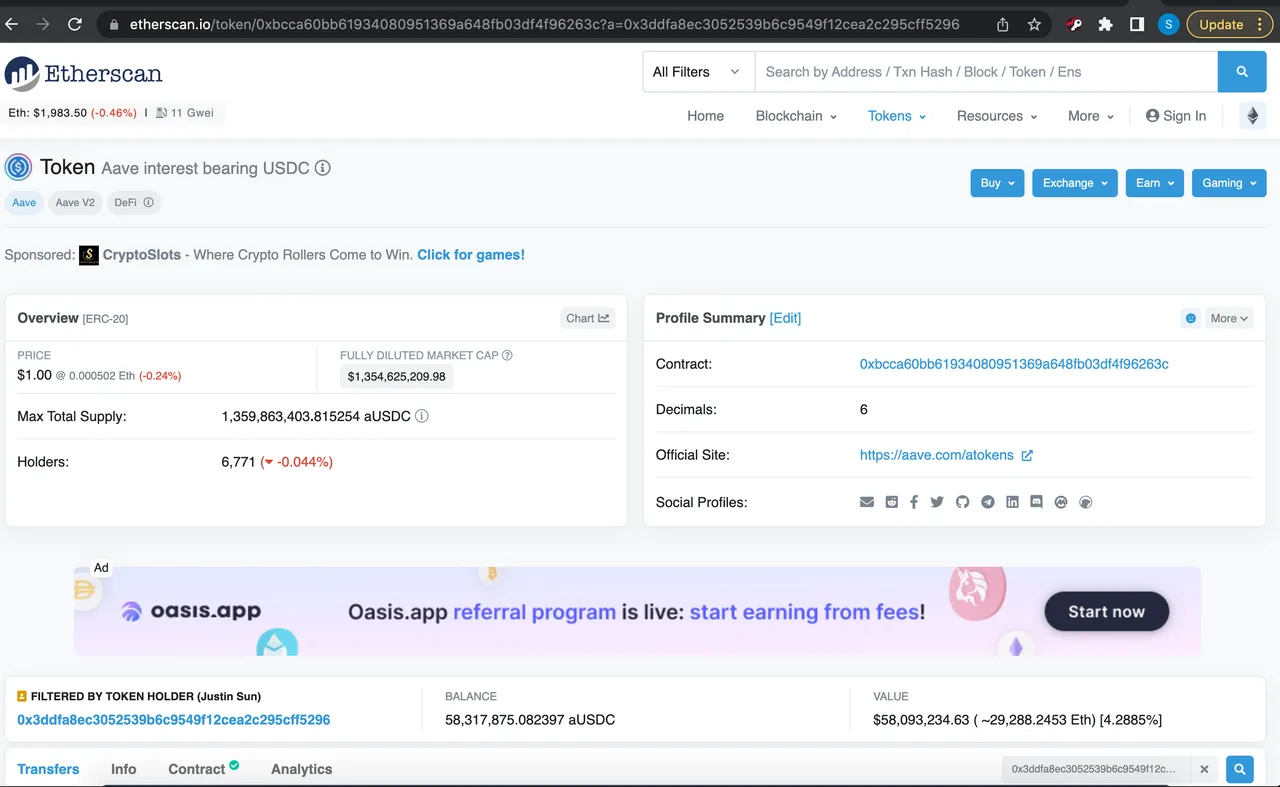
Task: Toggle the browser side panel icon
Action: (x=1137, y=24)
